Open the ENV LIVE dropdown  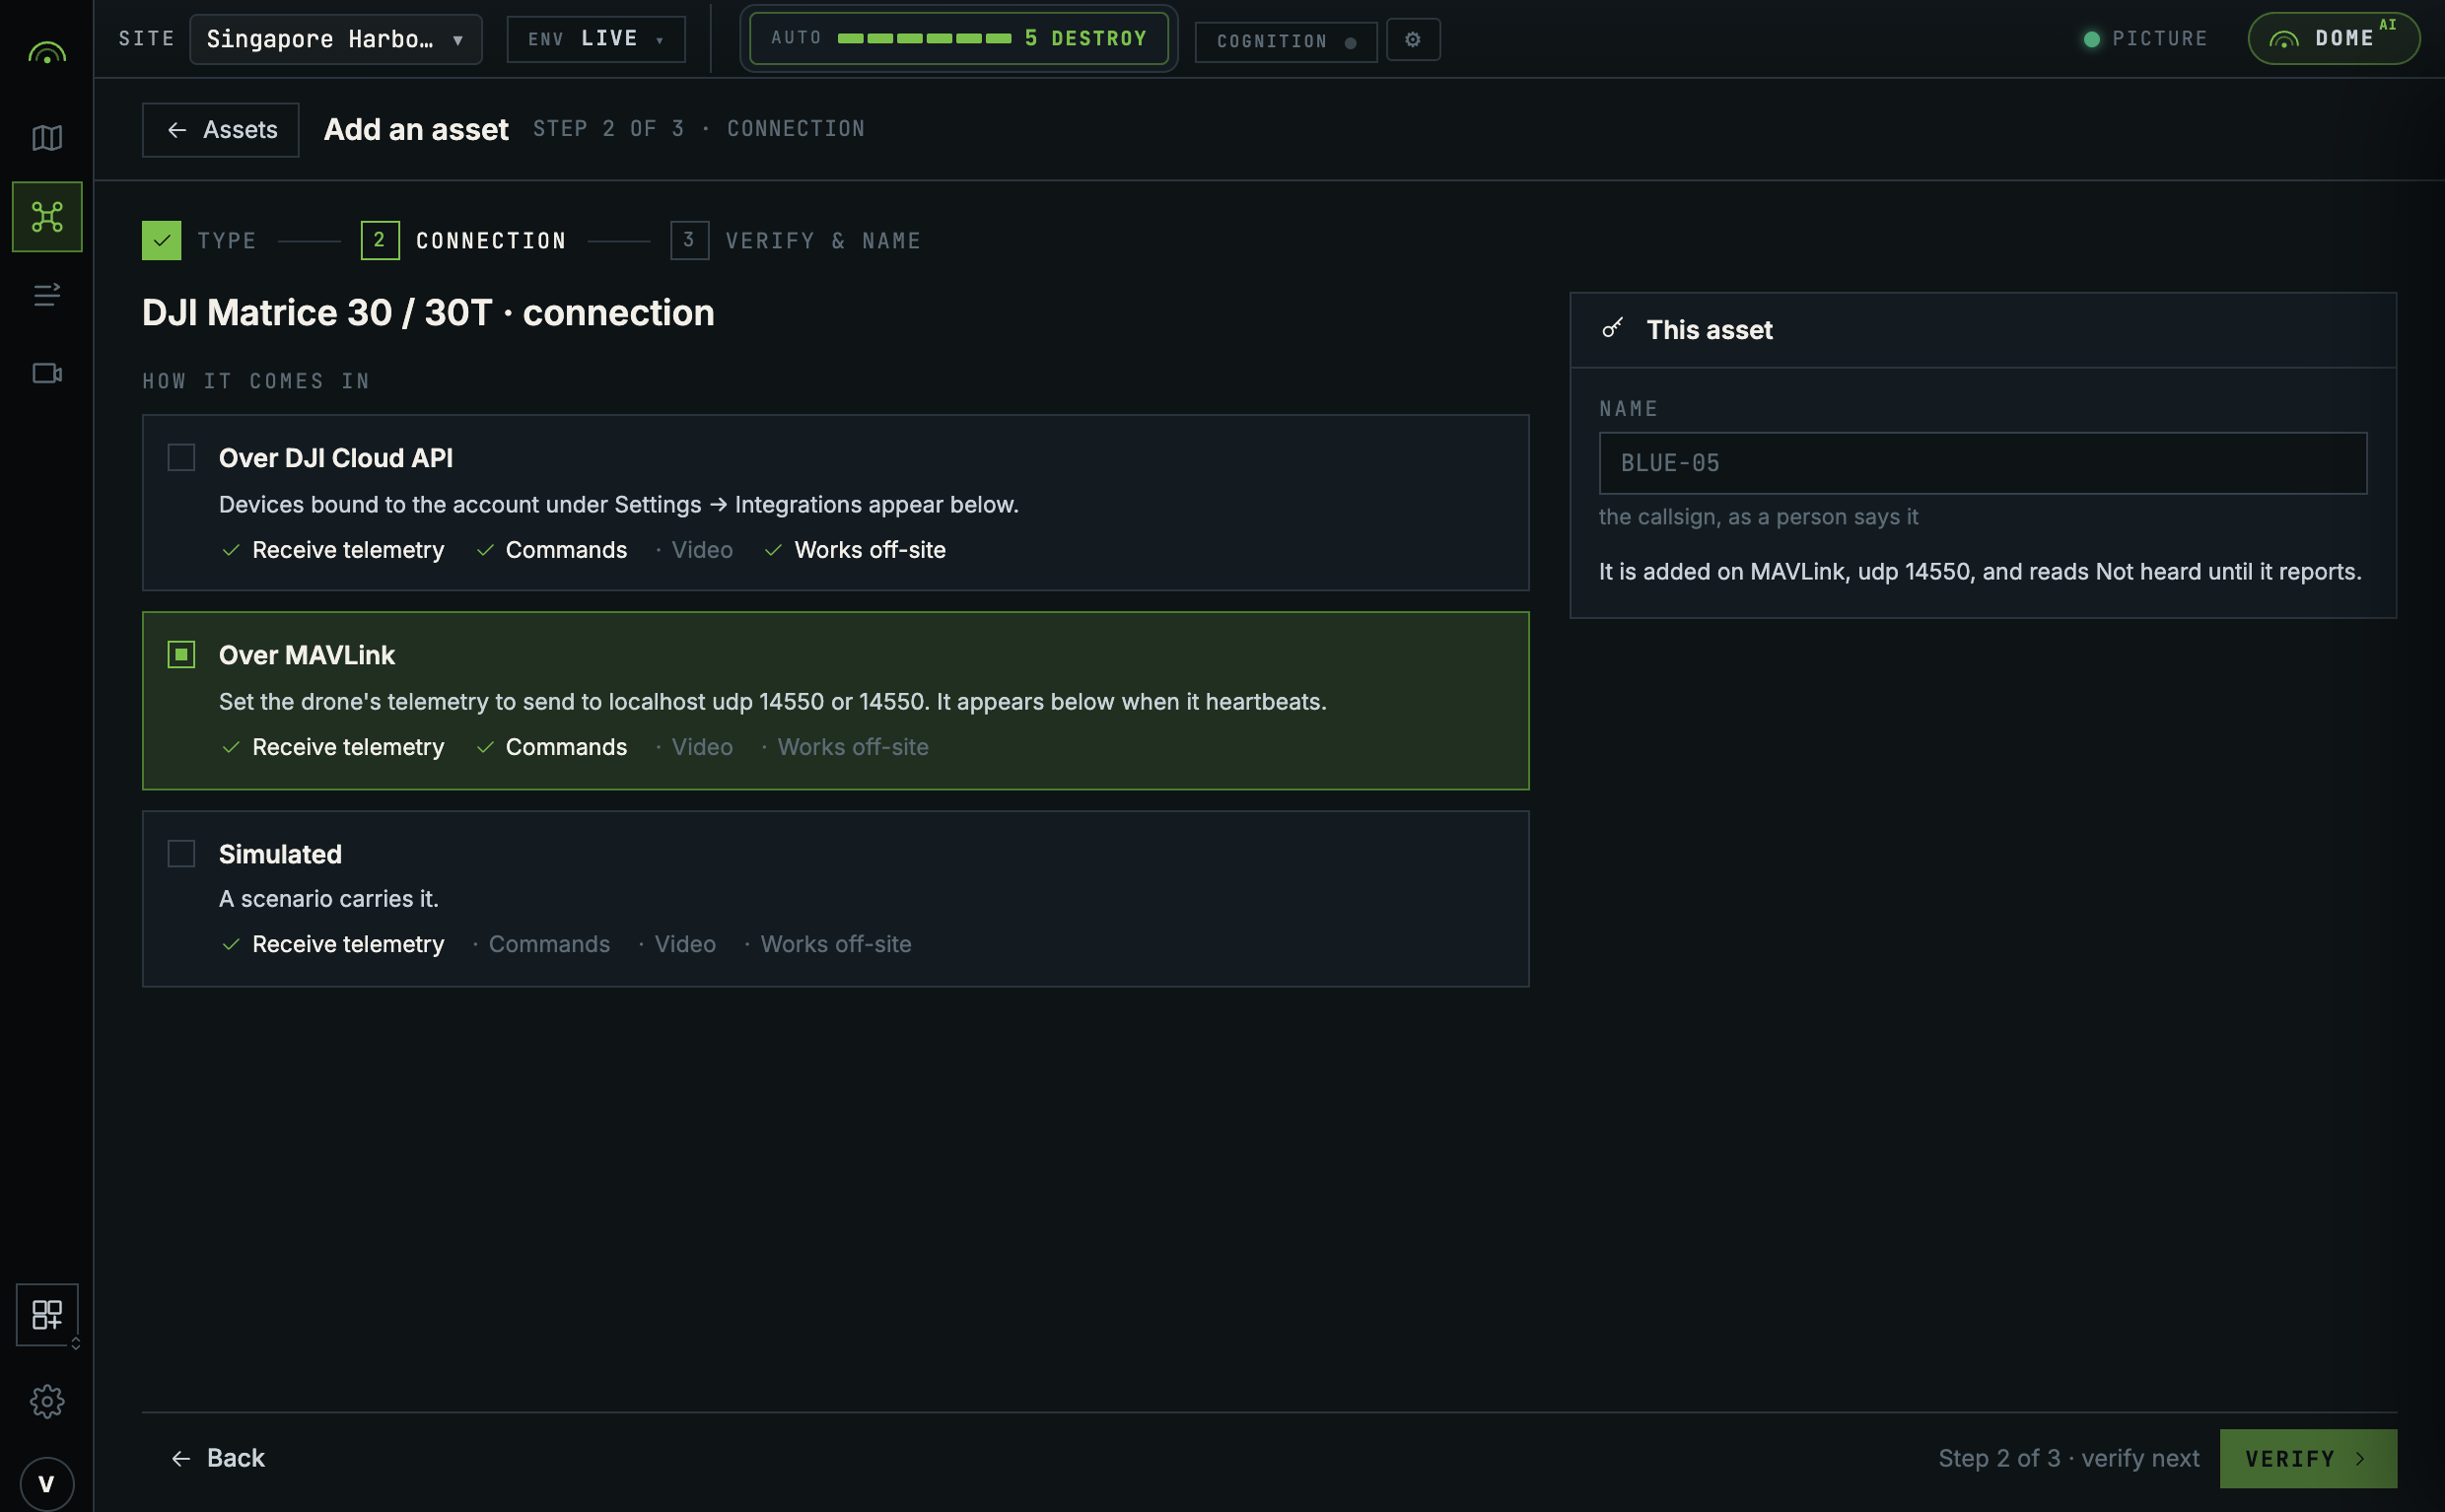[x=596, y=40]
